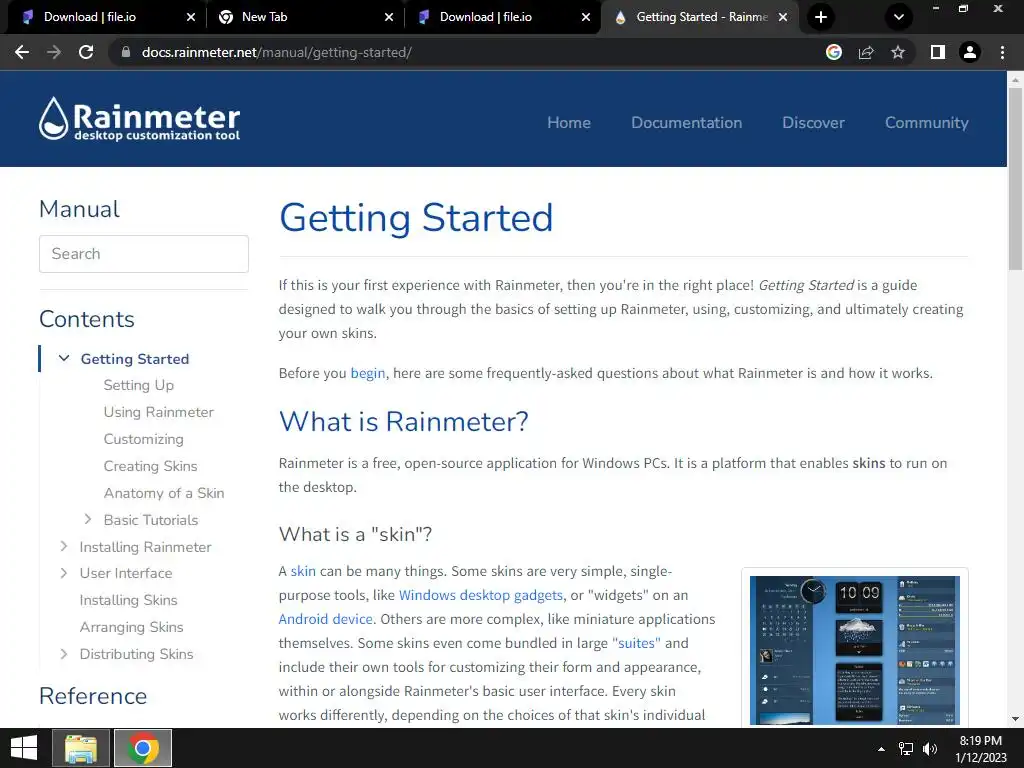Open the taskbar clock and date
This screenshot has width=1024, height=768.
[981, 748]
